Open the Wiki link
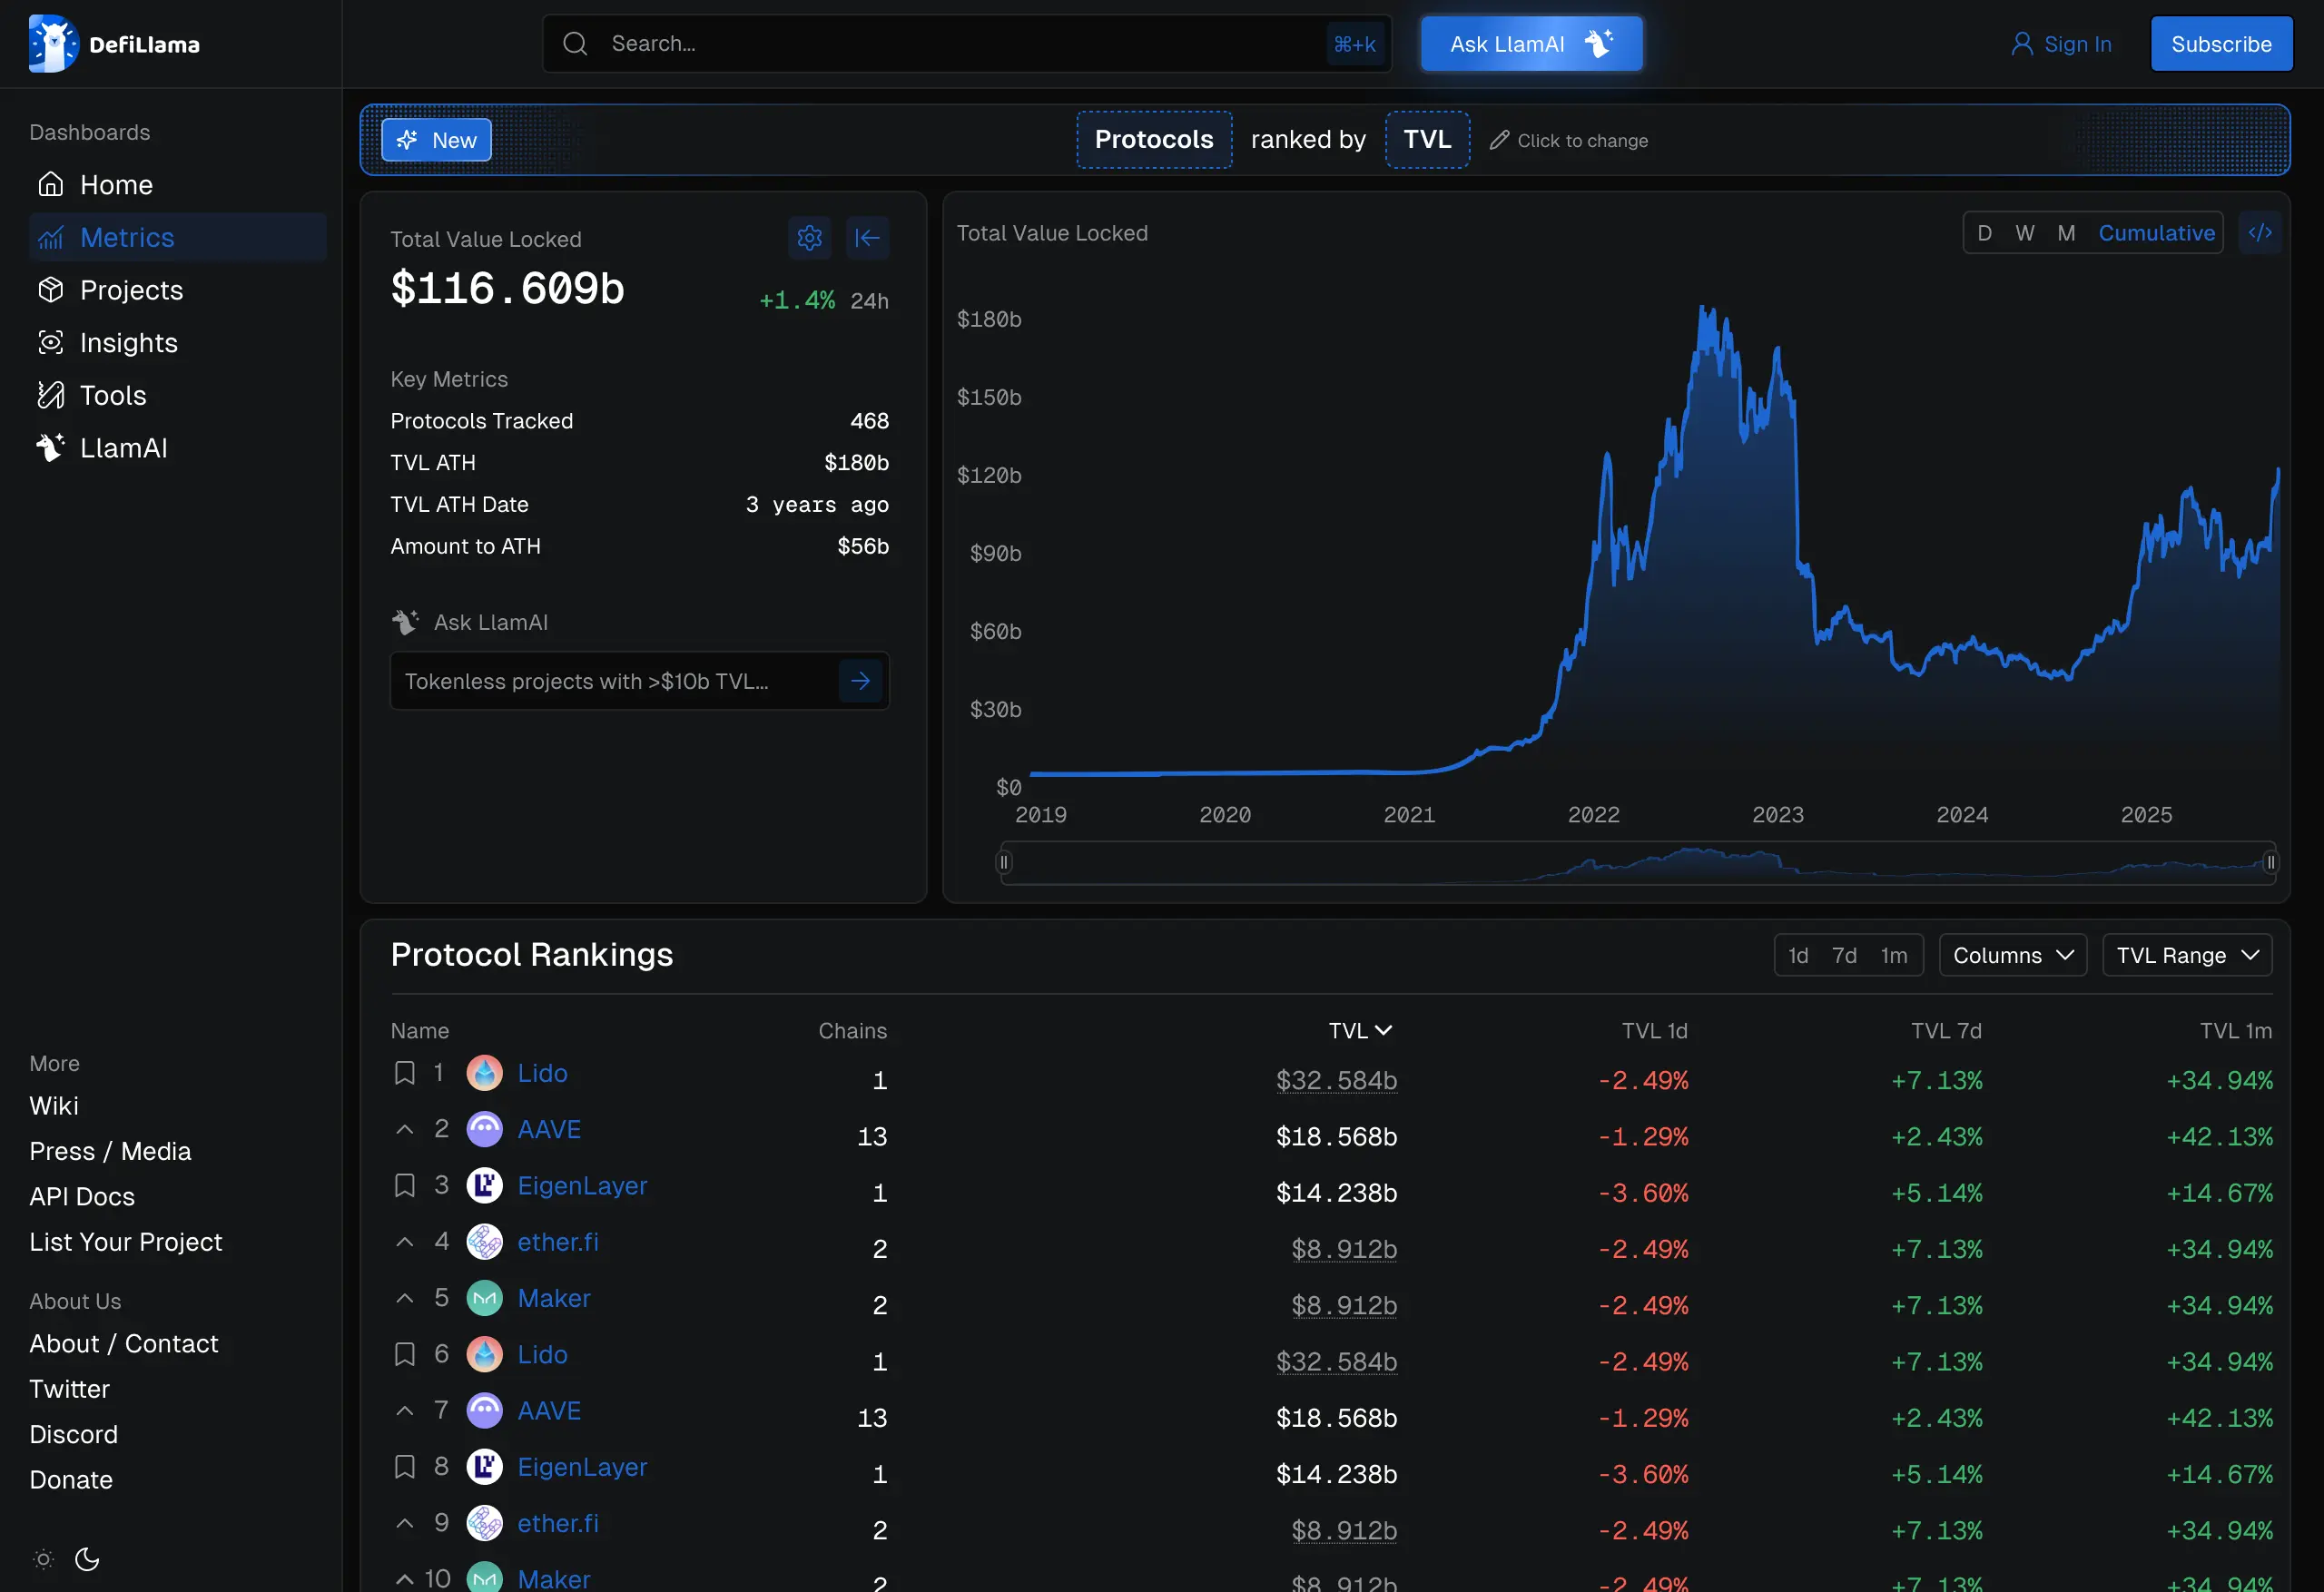2324x1592 pixels. [x=54, y=1106]
